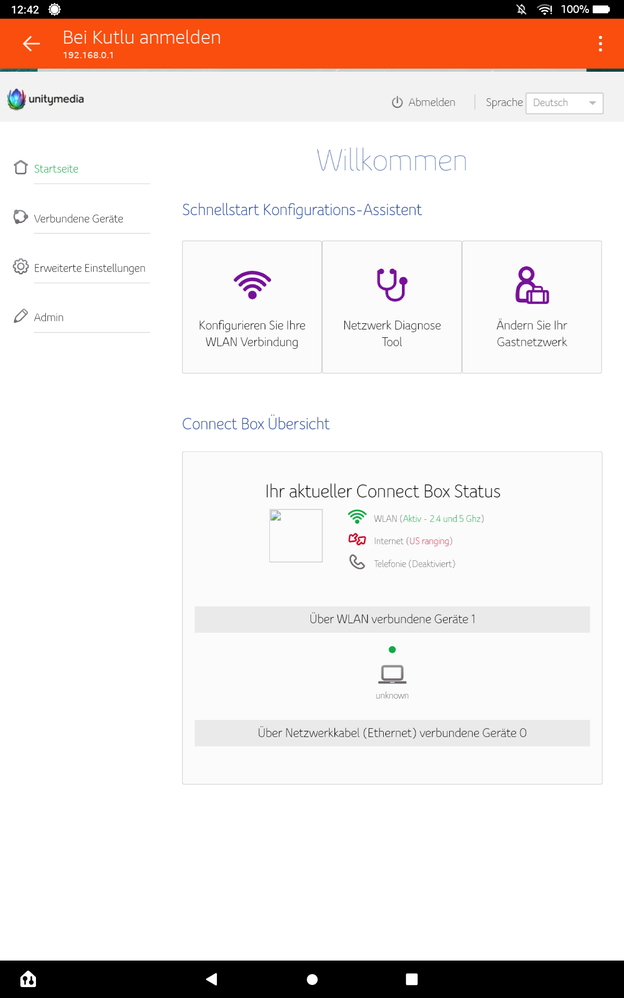Viewport: 624px width, 998px height.
Task: Expand the WLAN verbundene Geräte section
Action: tap(391, 619)
